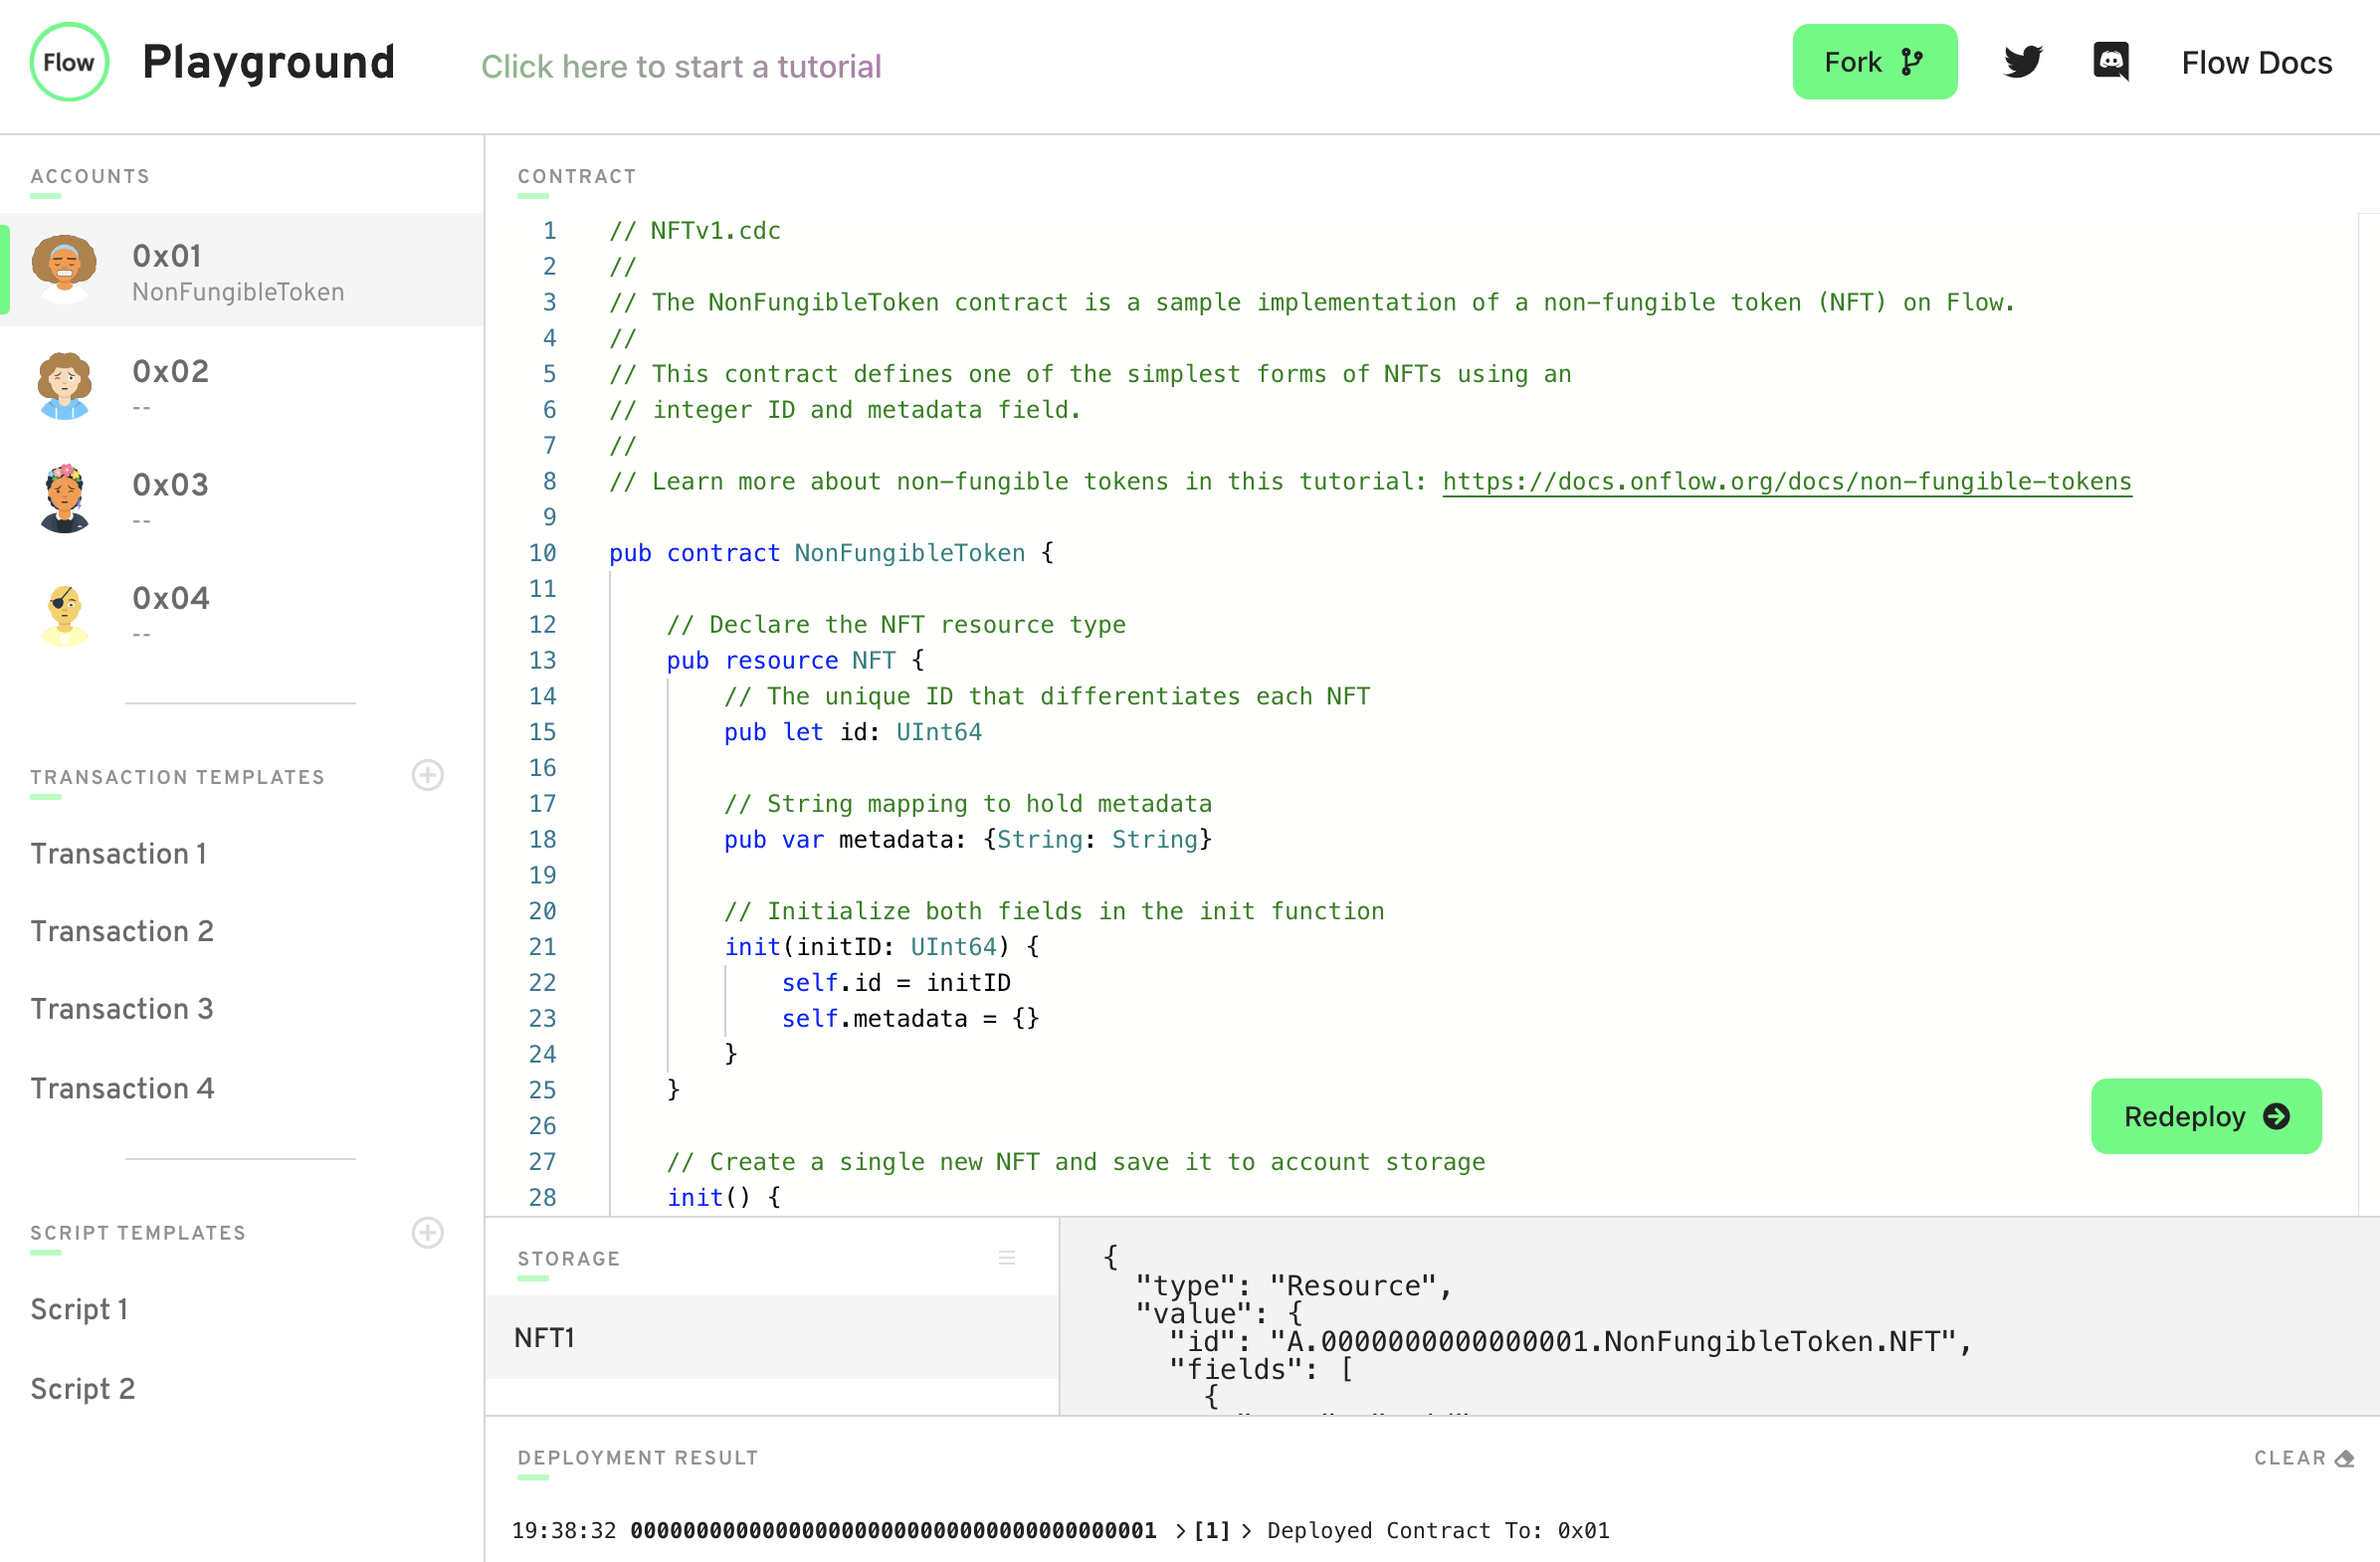Viewport: 2380px width, 1562px height.
Task: Click the 0x02 account avatar
Action: (x=65, y=385)
